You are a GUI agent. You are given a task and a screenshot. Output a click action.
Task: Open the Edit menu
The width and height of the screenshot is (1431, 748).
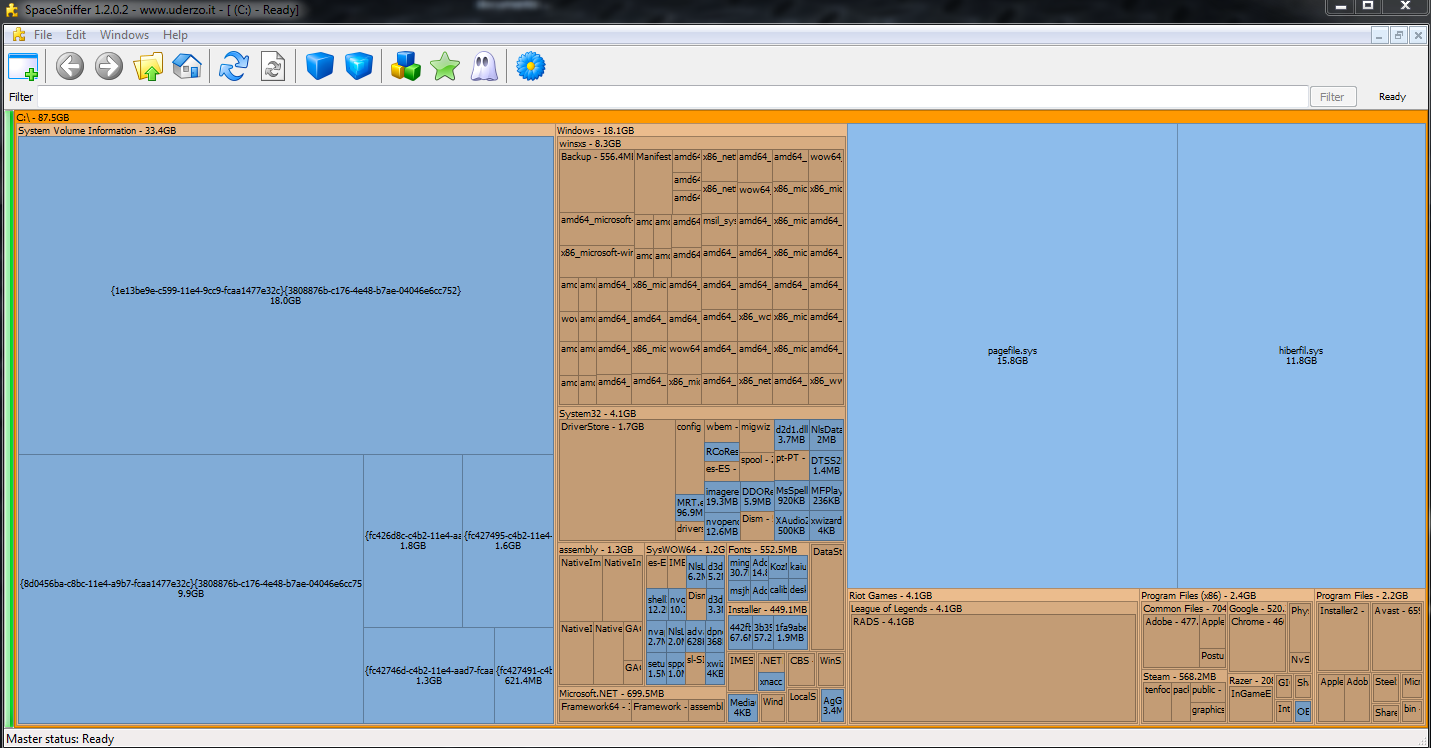[x=76, y=35]
